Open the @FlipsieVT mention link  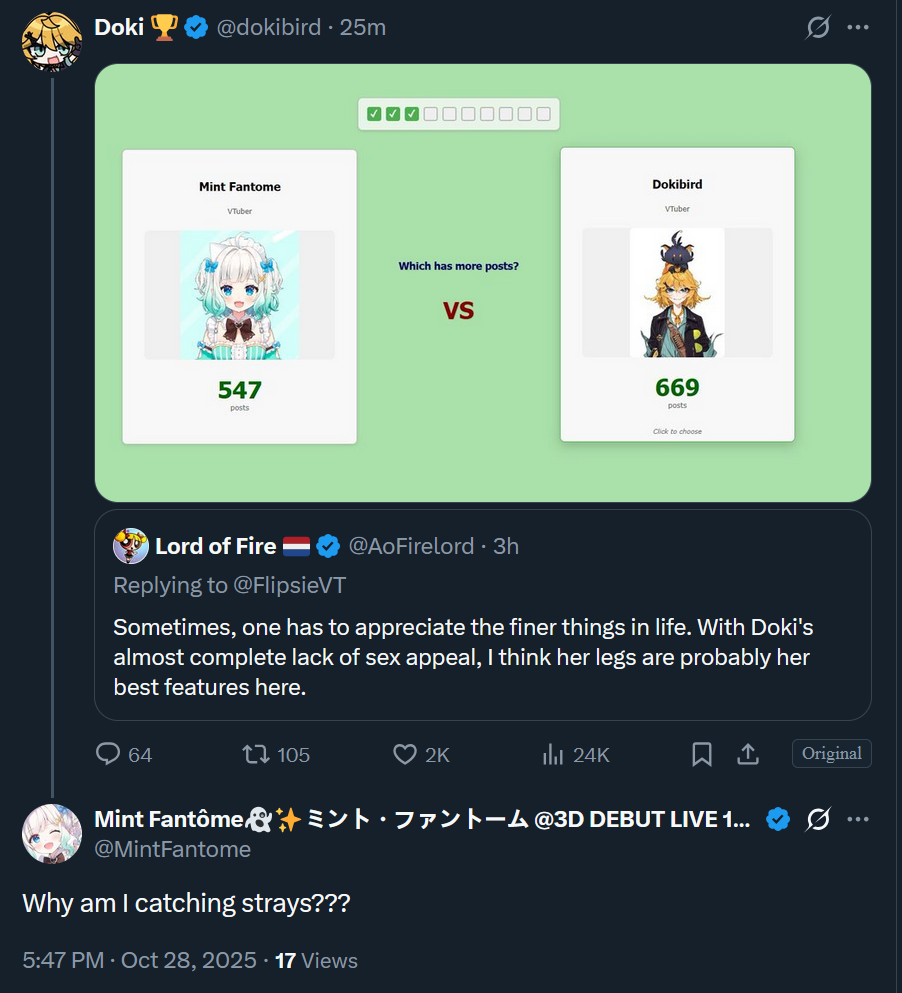coord(289,585)
